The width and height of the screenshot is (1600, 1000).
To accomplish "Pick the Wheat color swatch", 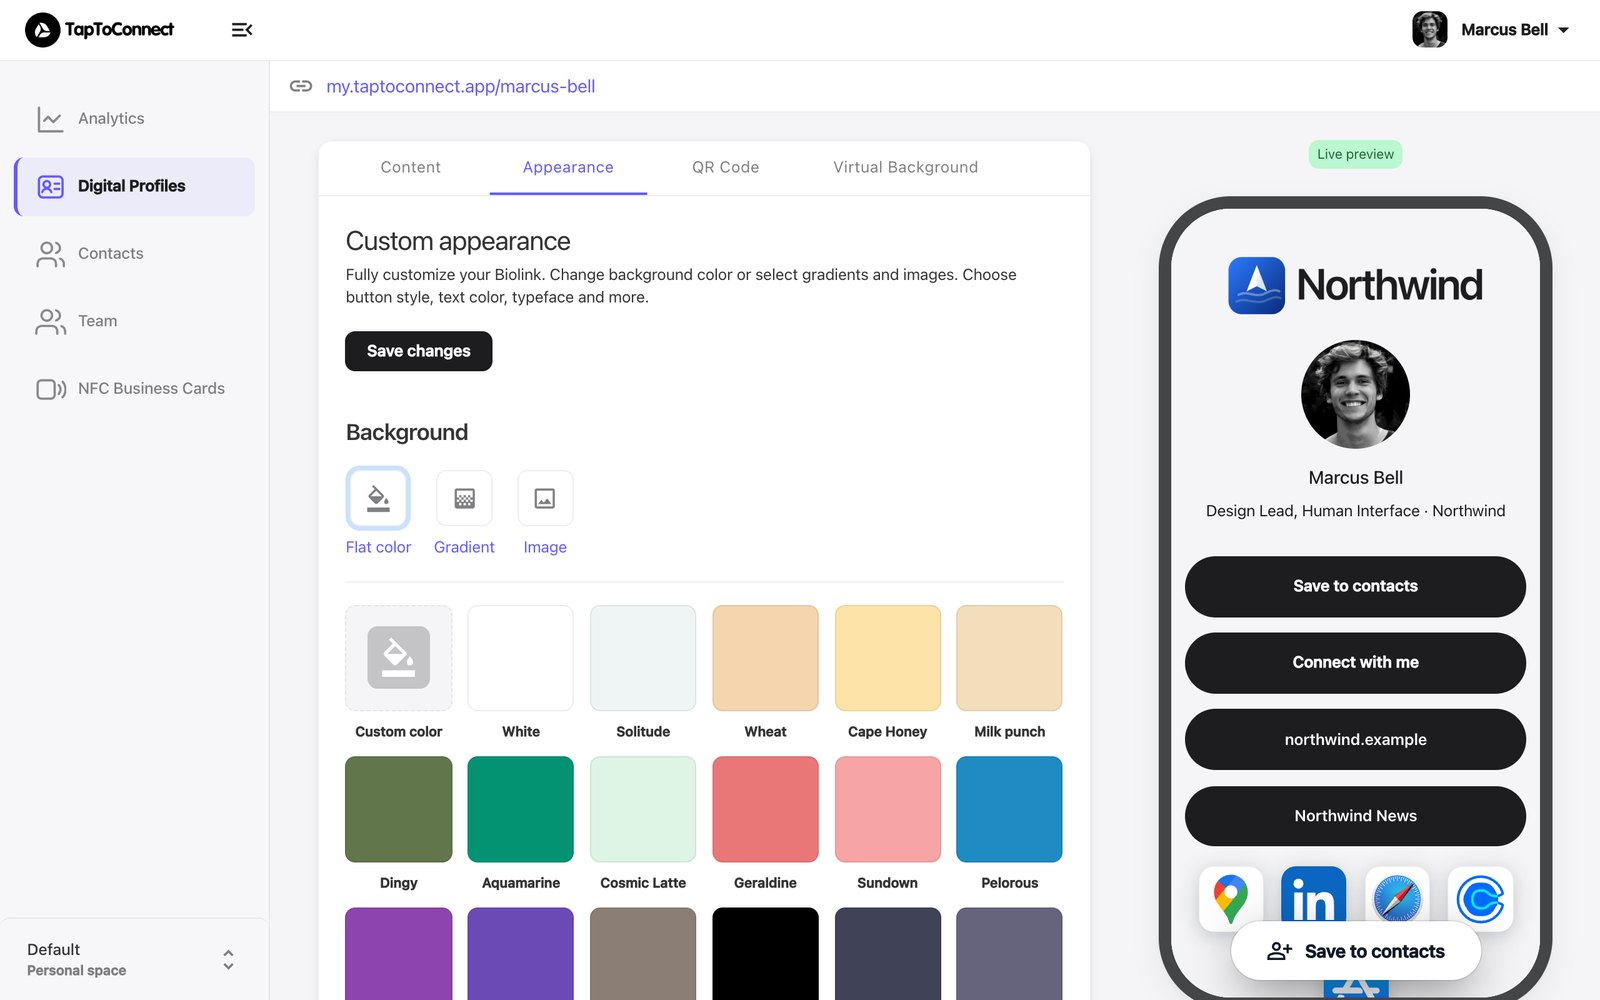I will [x=765, y=658].
